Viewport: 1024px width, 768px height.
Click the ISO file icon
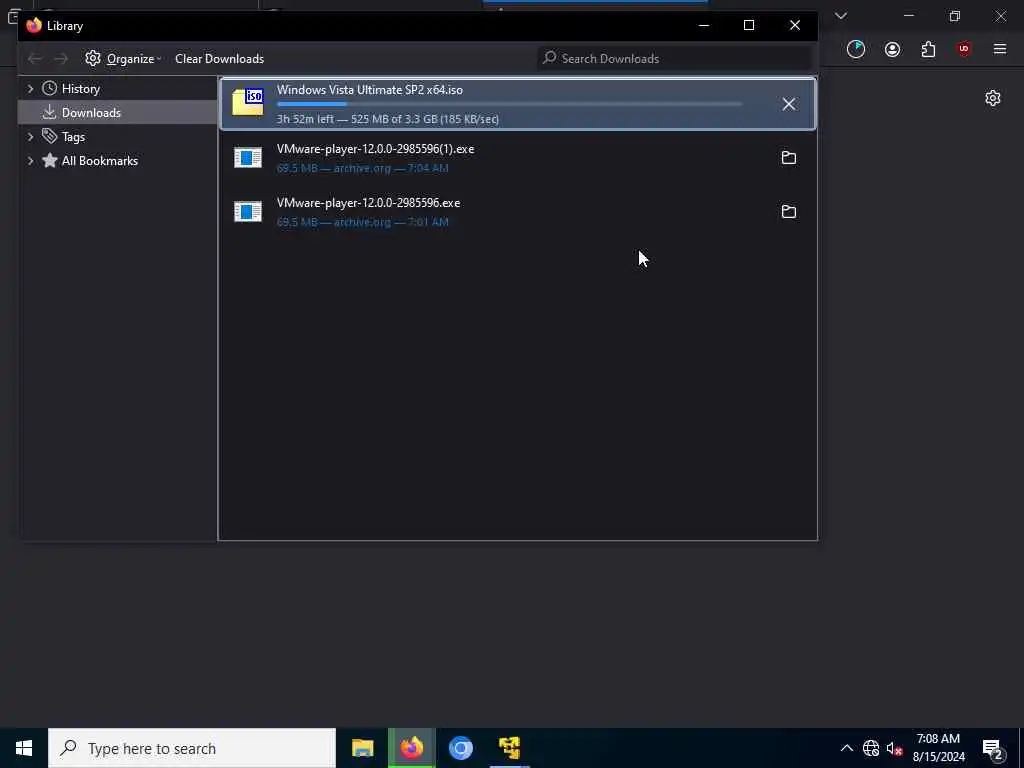248,102
